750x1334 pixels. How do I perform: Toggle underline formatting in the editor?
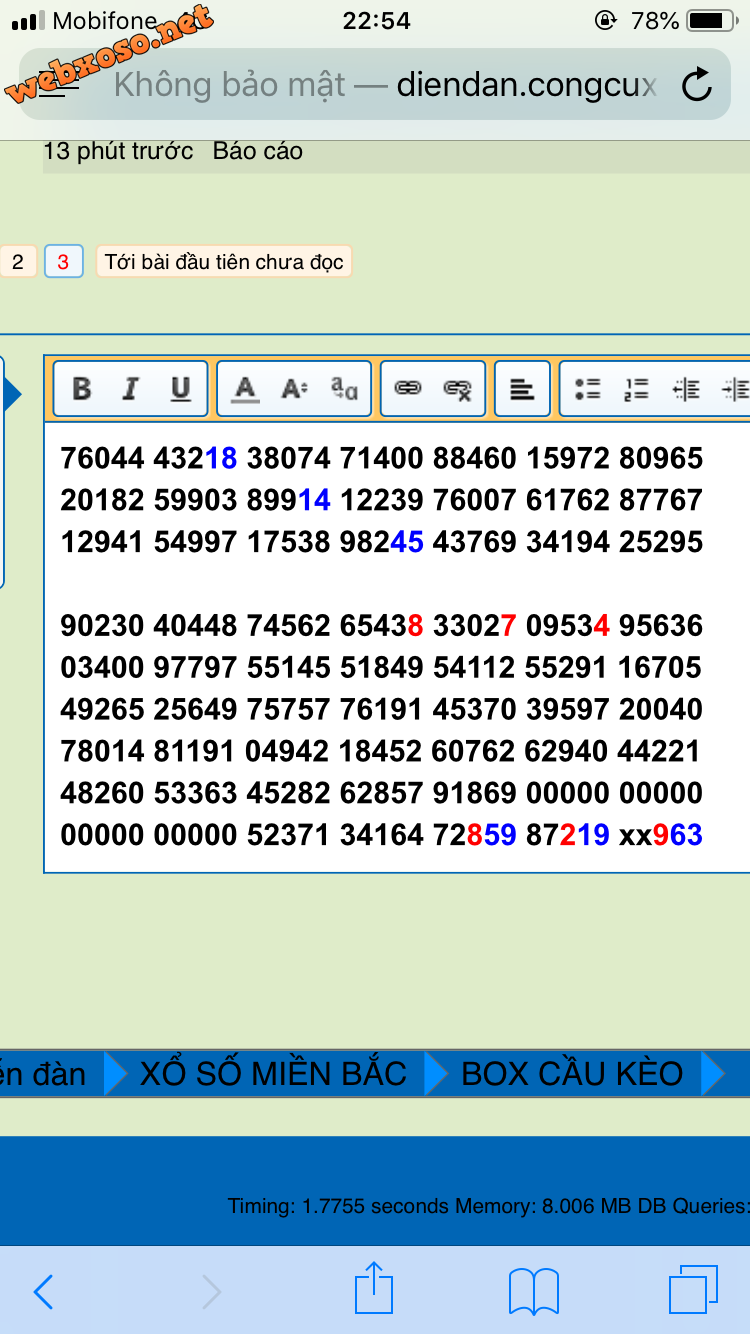pos(180,389)
